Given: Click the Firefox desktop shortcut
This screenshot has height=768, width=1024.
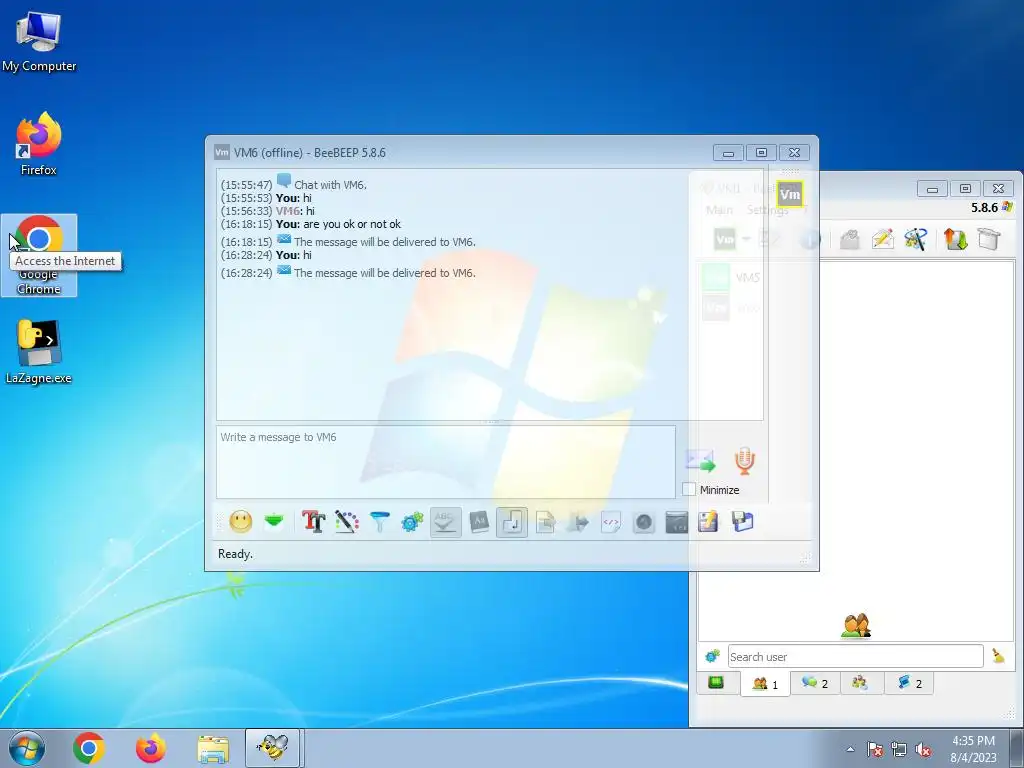Looking at the screenshot, I should 39,144.
